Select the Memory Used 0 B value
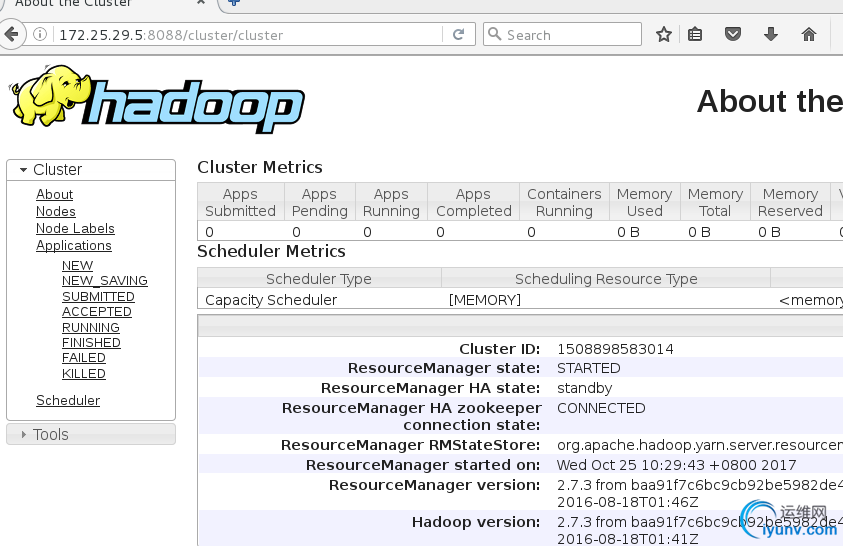The image size is (843, 546). tap(628, 232)
